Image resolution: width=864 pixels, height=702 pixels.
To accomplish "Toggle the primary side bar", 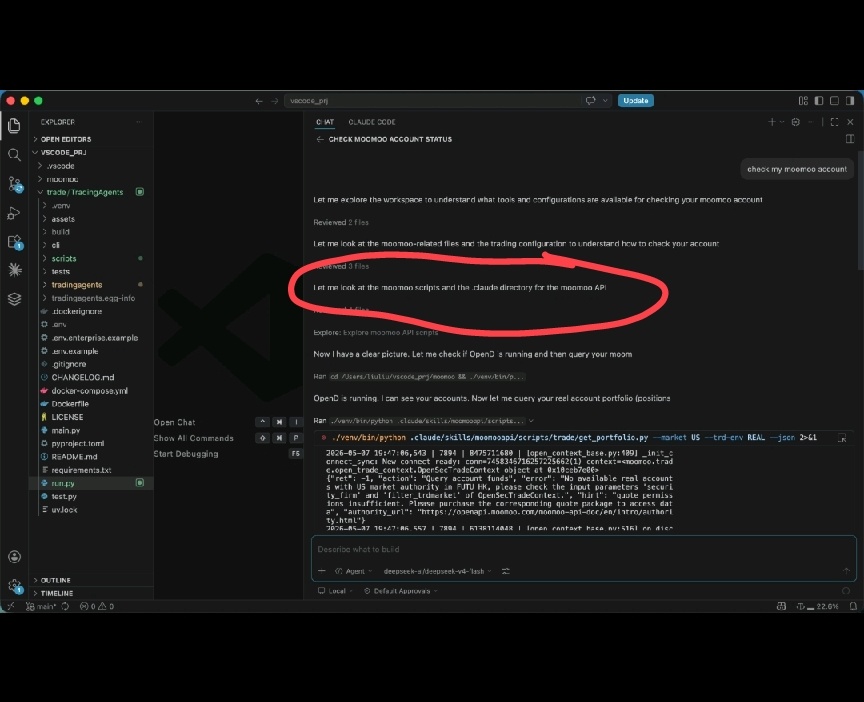I will pyautogui.click(x=819, y=100).
